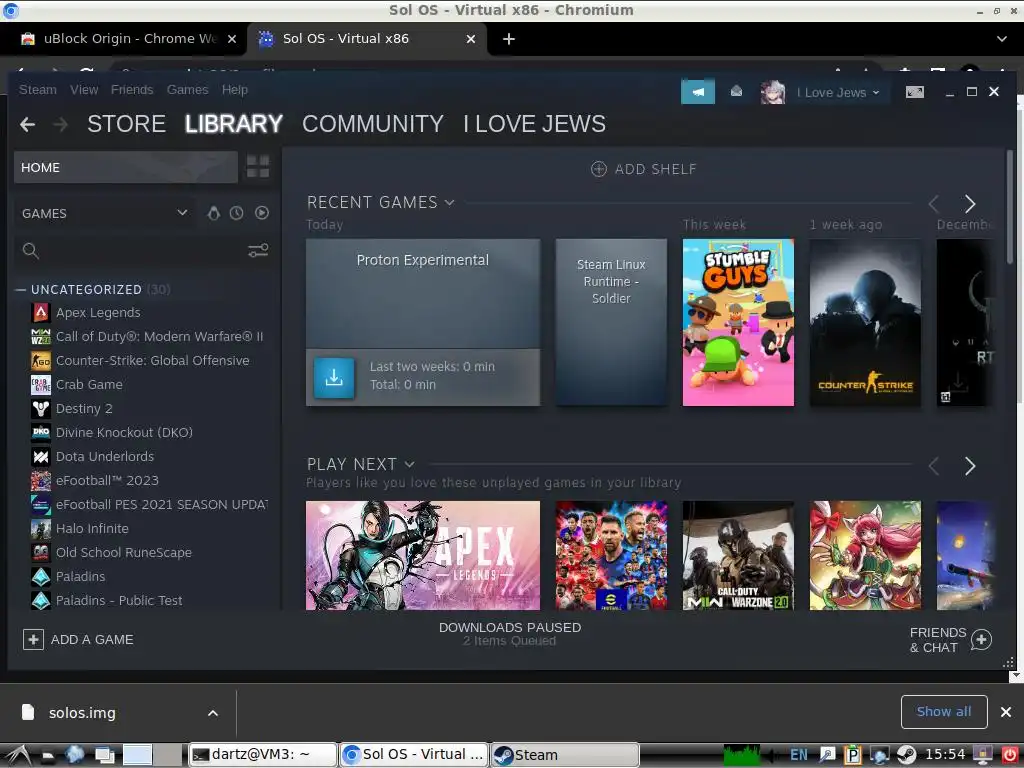Open the View menu

coord(84,89)
